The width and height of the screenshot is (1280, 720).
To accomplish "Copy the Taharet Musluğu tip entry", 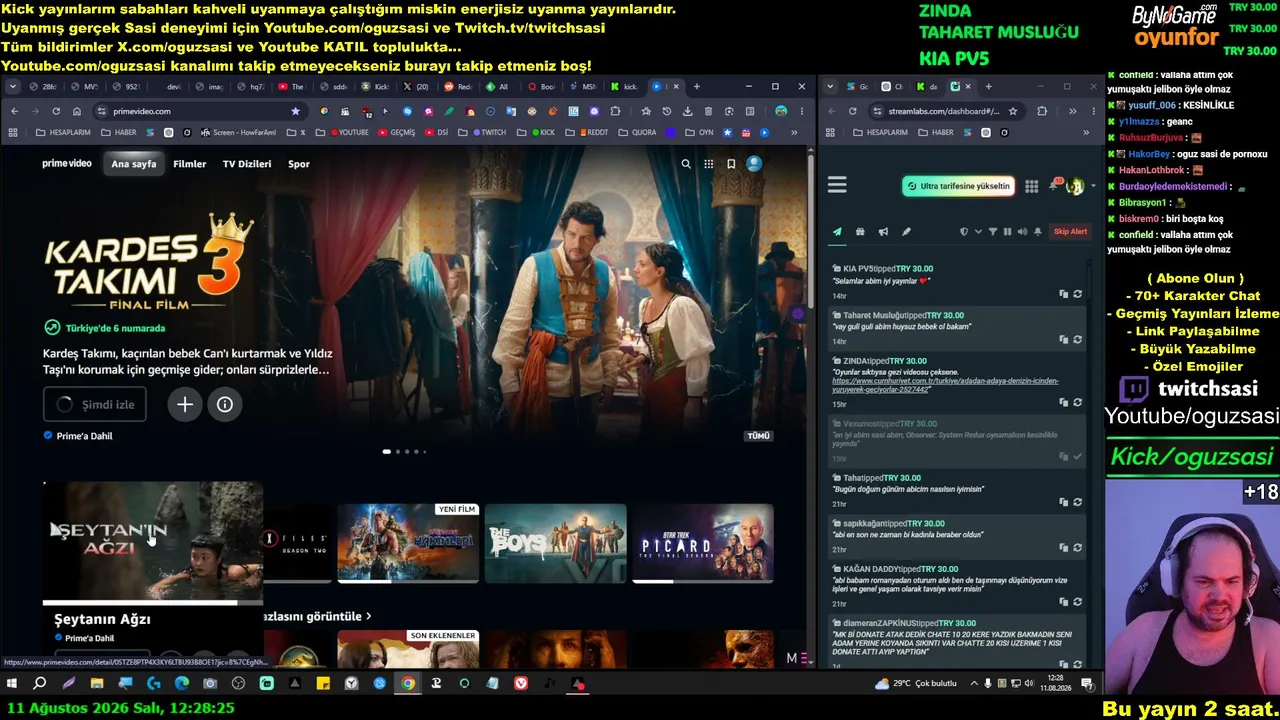I will tap(1064, 340).
